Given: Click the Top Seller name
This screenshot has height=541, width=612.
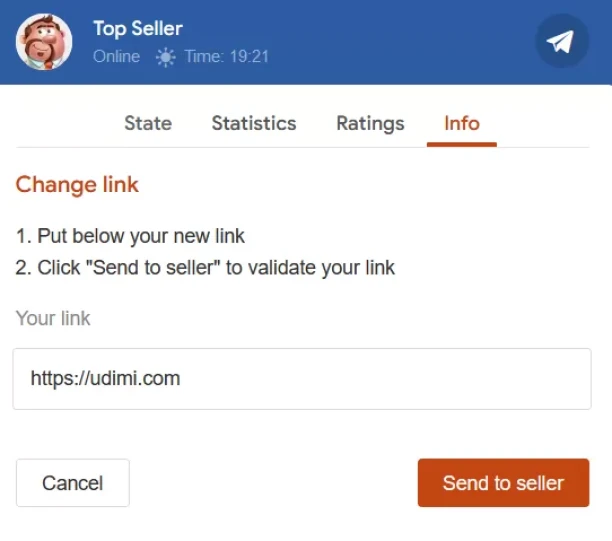Looking at the screenshot, I should [138, 29].
